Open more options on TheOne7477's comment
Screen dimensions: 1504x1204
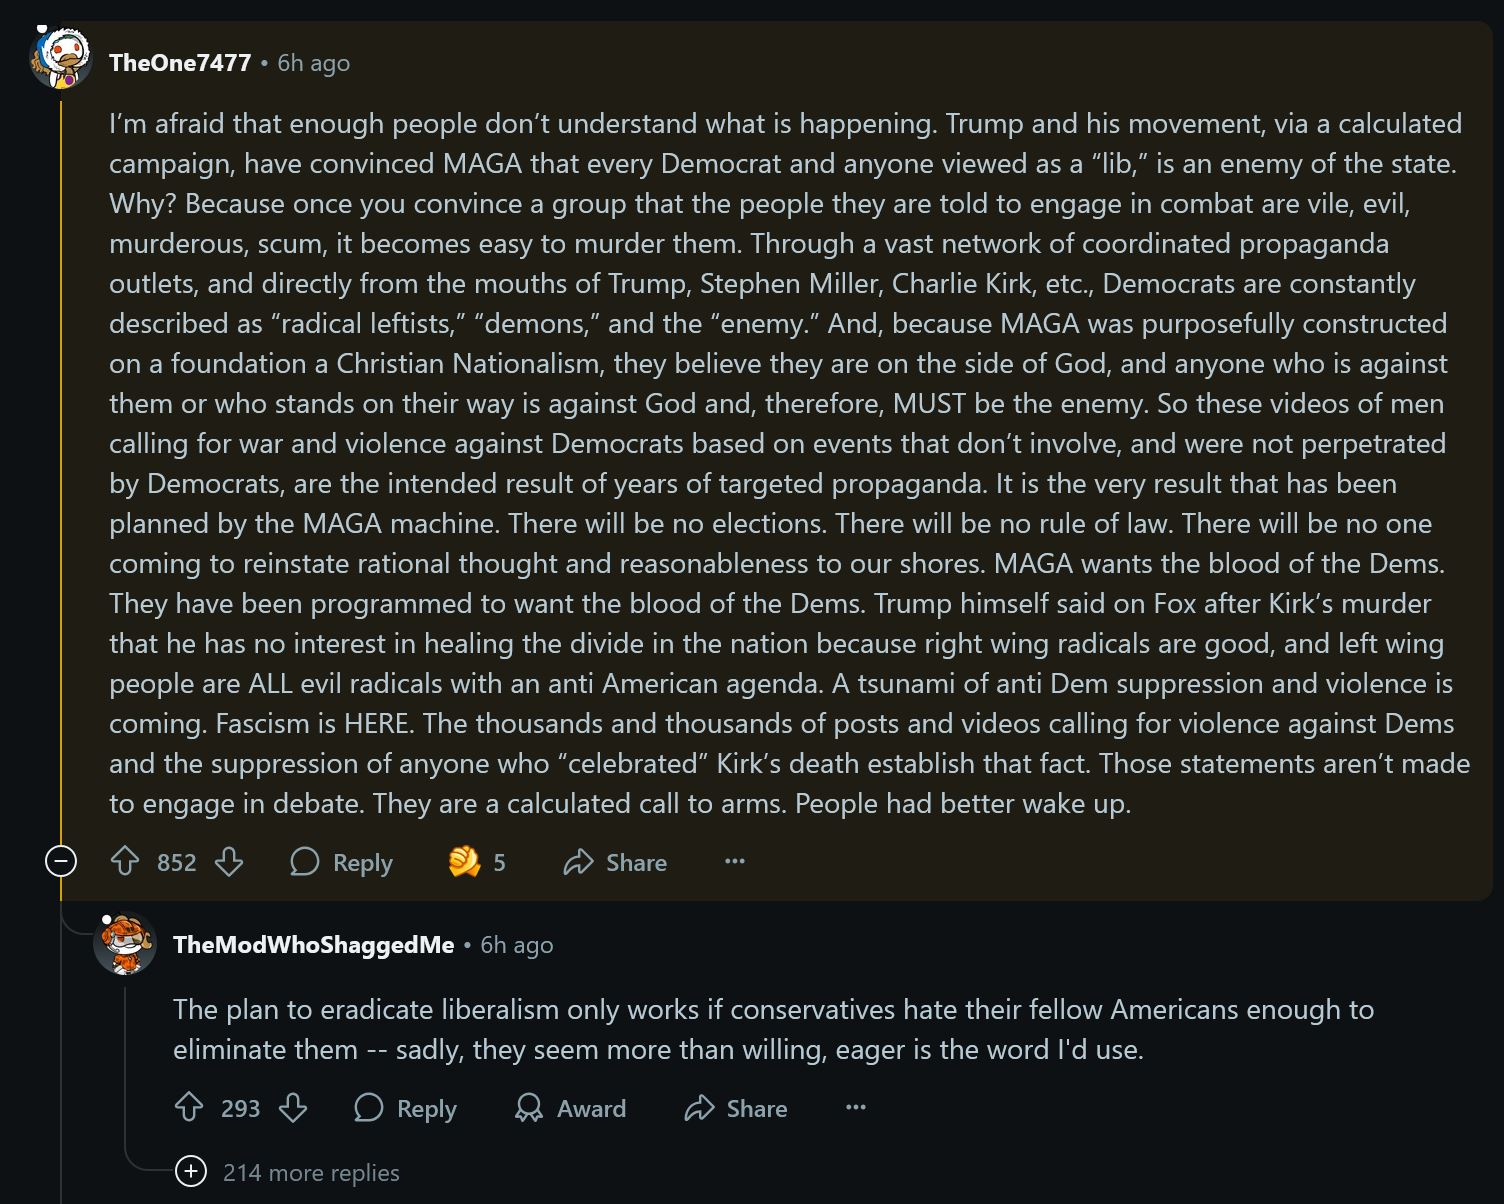click(735, 861)
